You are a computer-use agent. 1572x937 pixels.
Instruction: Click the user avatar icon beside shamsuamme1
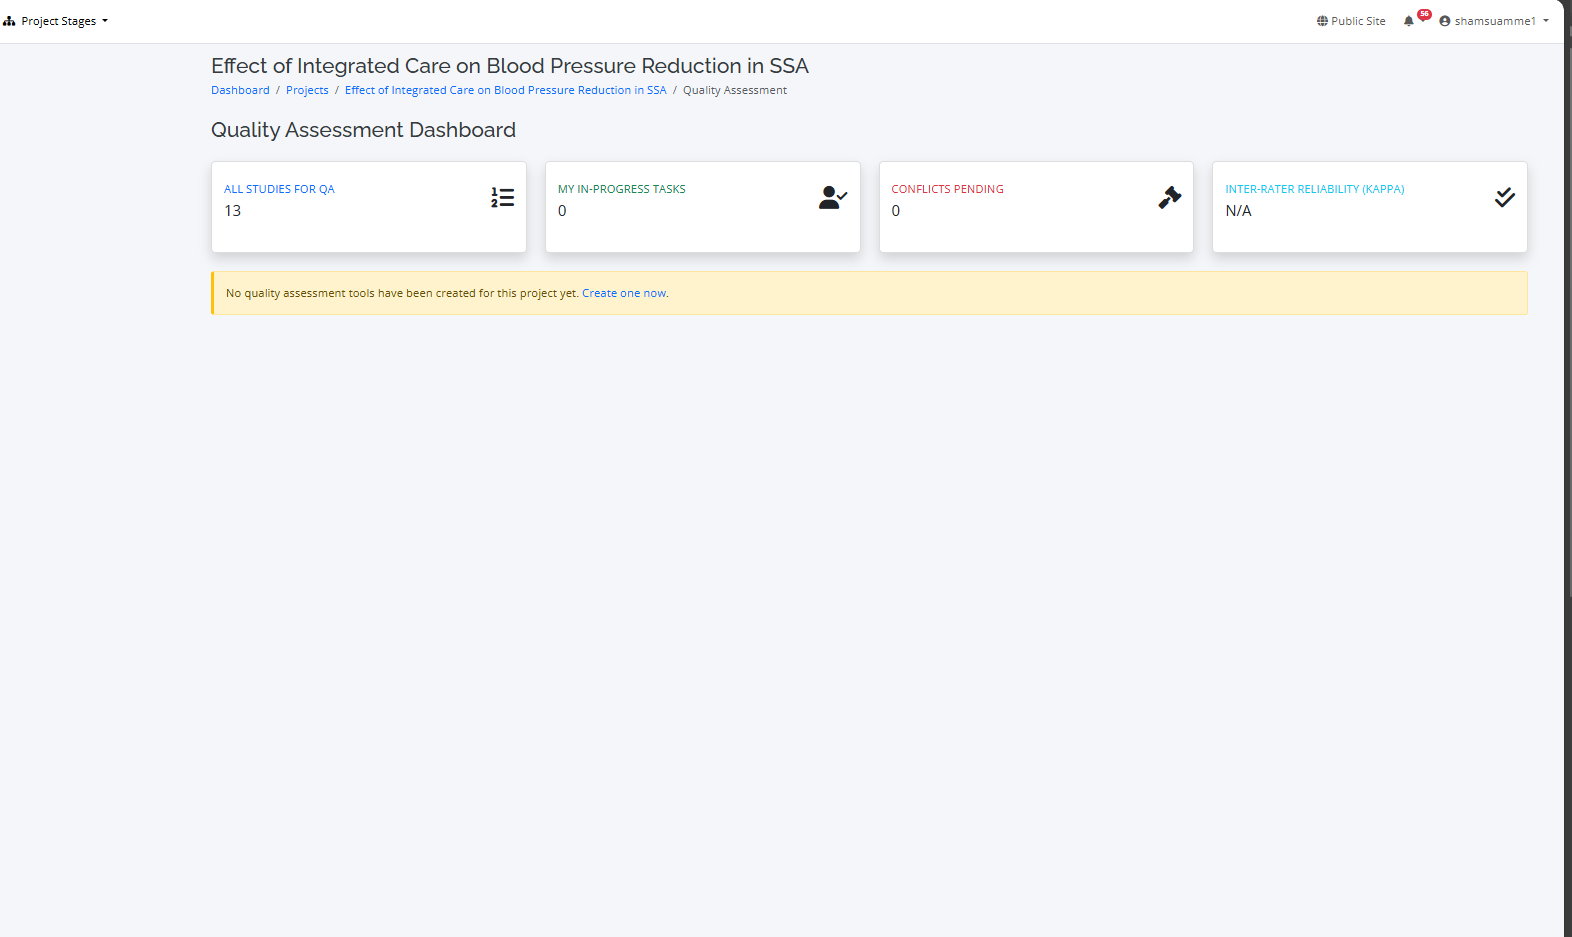tap(1444, 21)
